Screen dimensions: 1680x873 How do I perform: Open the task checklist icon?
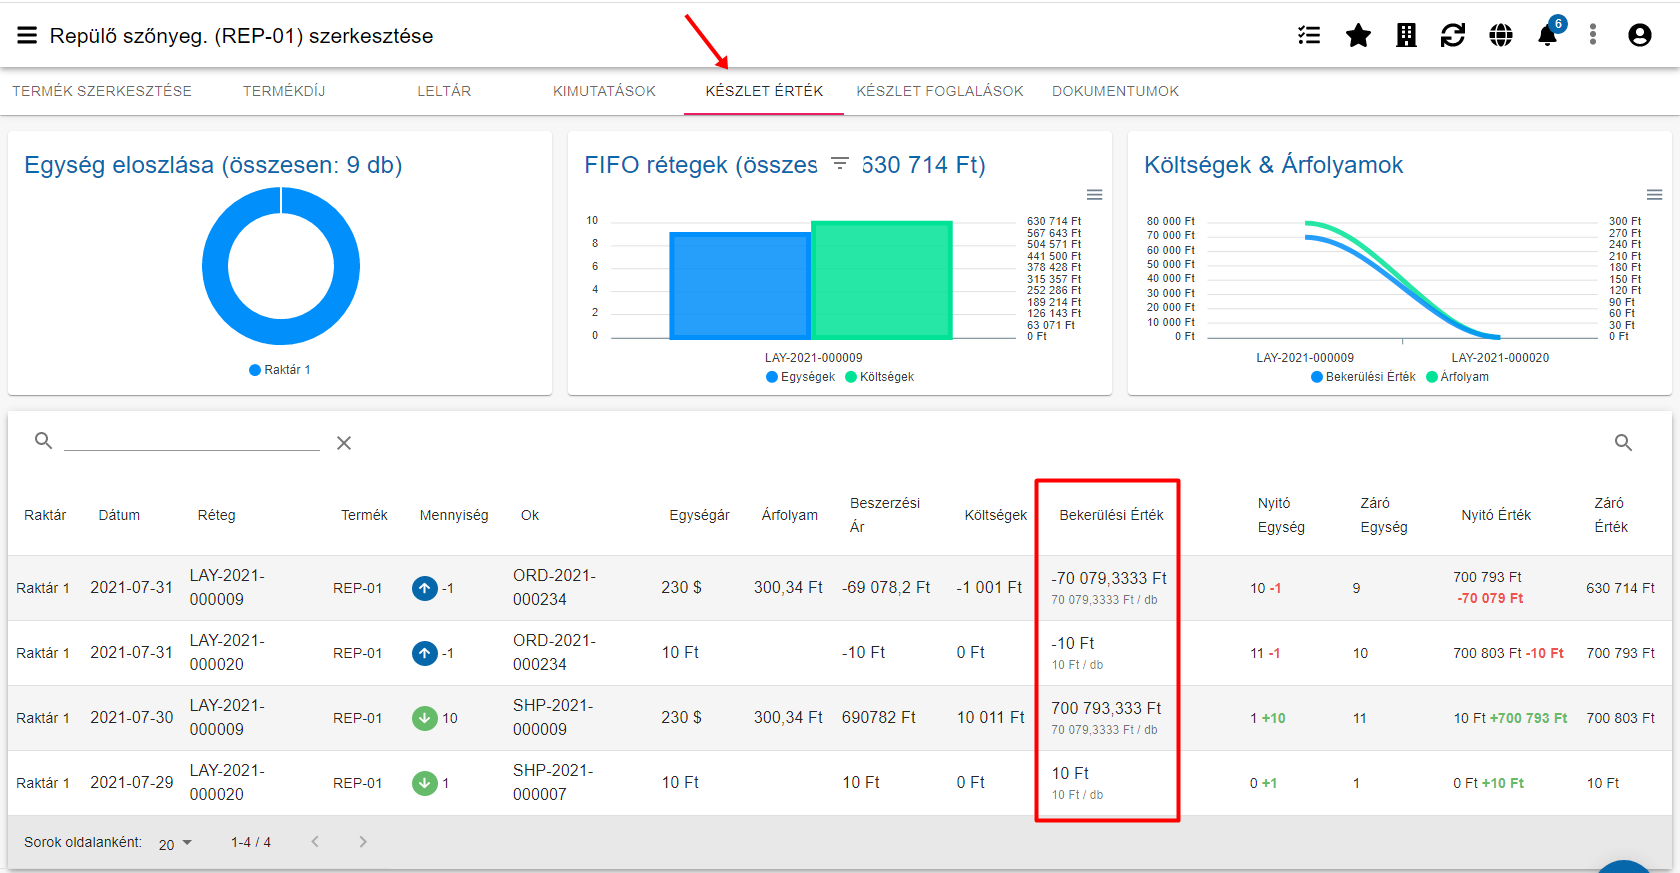click(x=1309, y=36)
